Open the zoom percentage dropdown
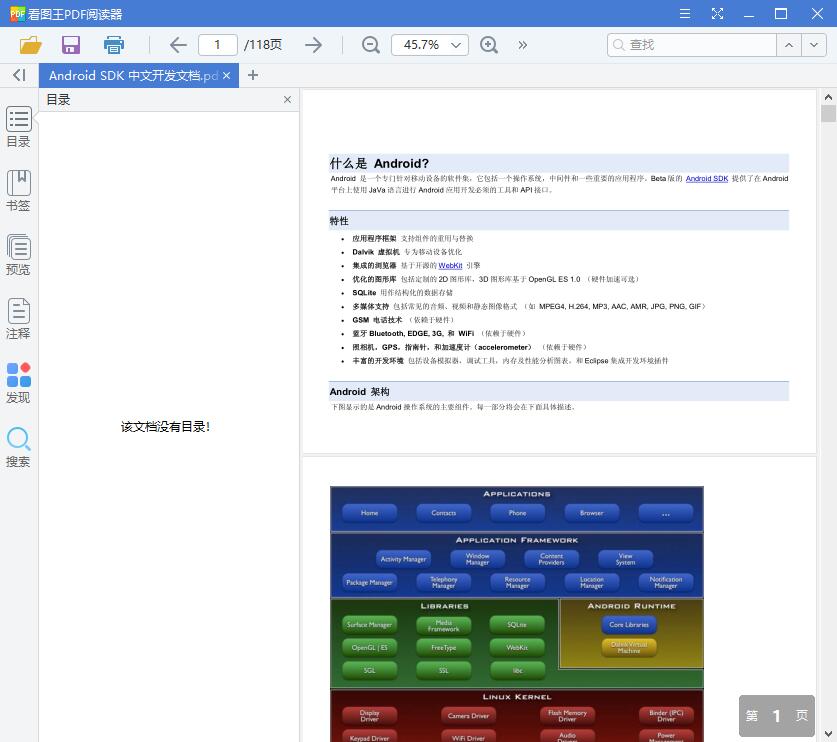The width and height of the screenshot is (837, 742). click(x=429, y=45)
